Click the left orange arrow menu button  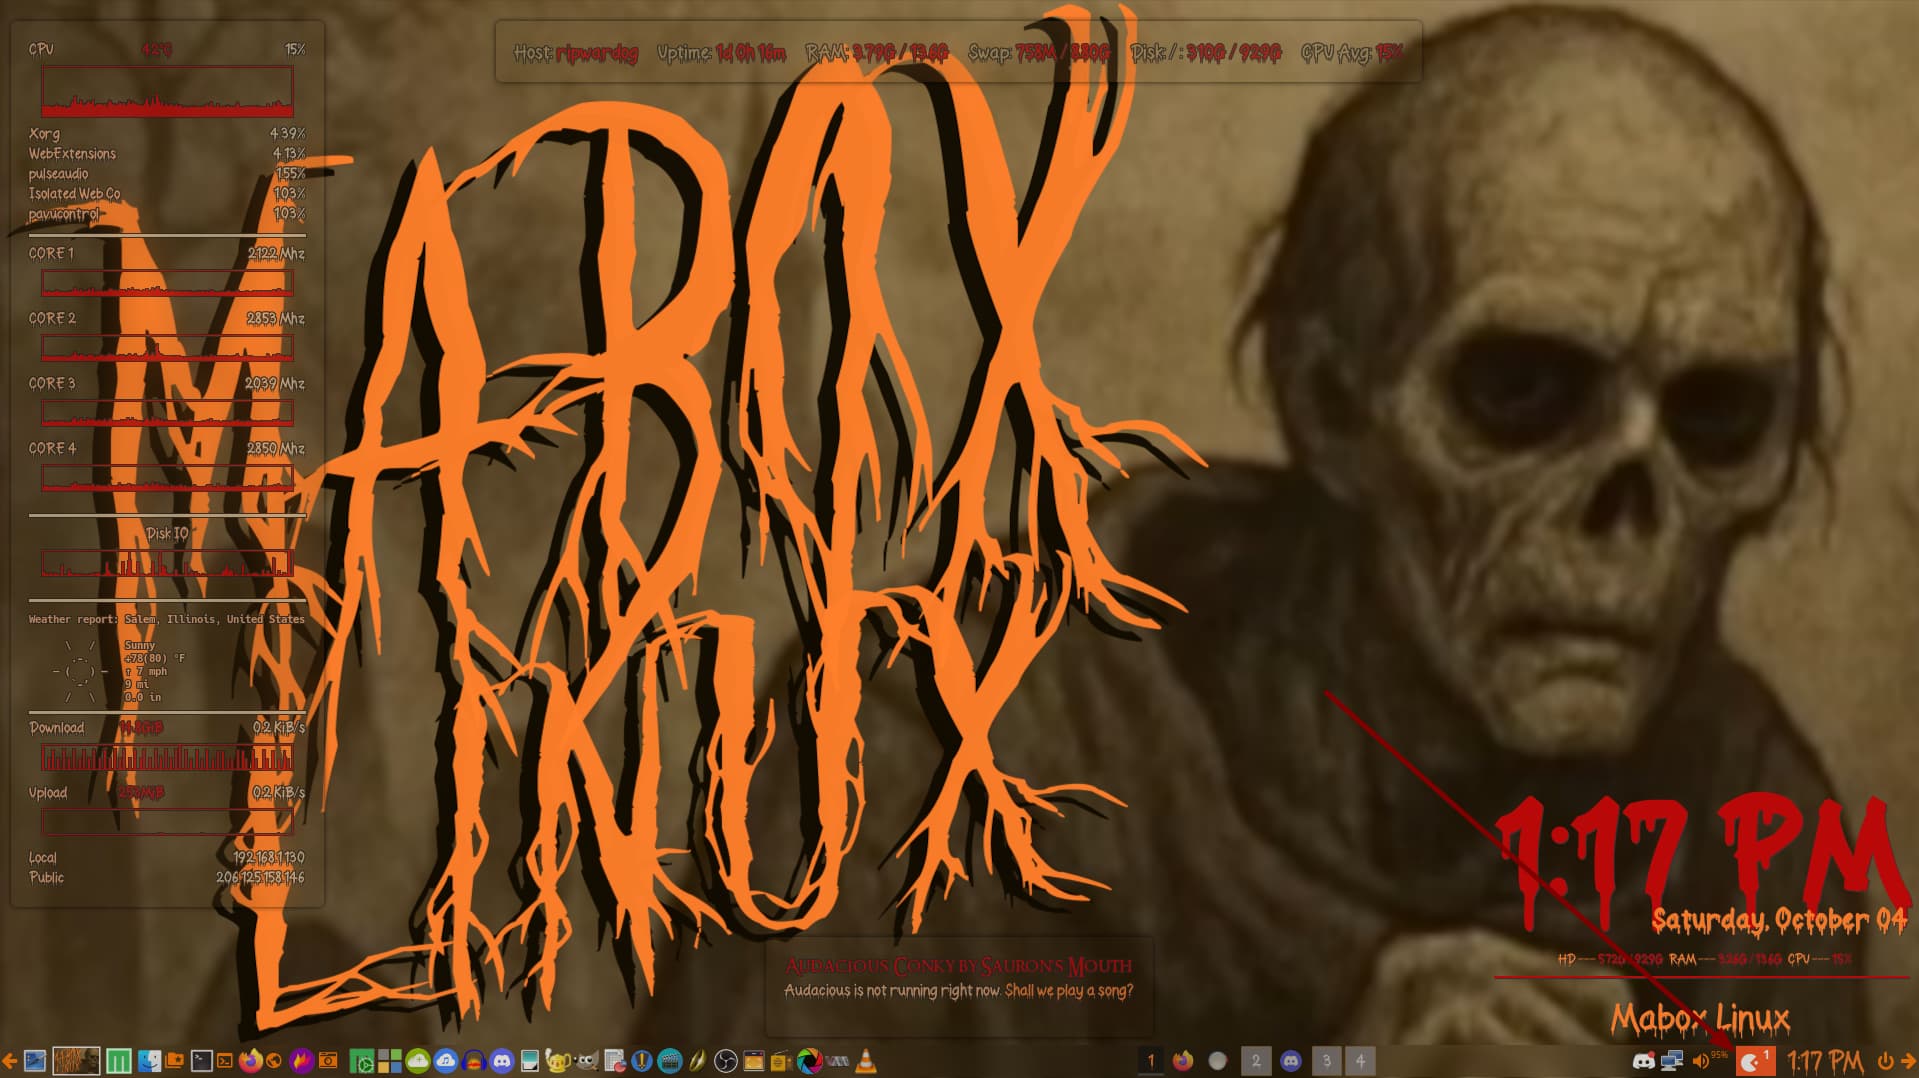click(x=9, y=1061)
